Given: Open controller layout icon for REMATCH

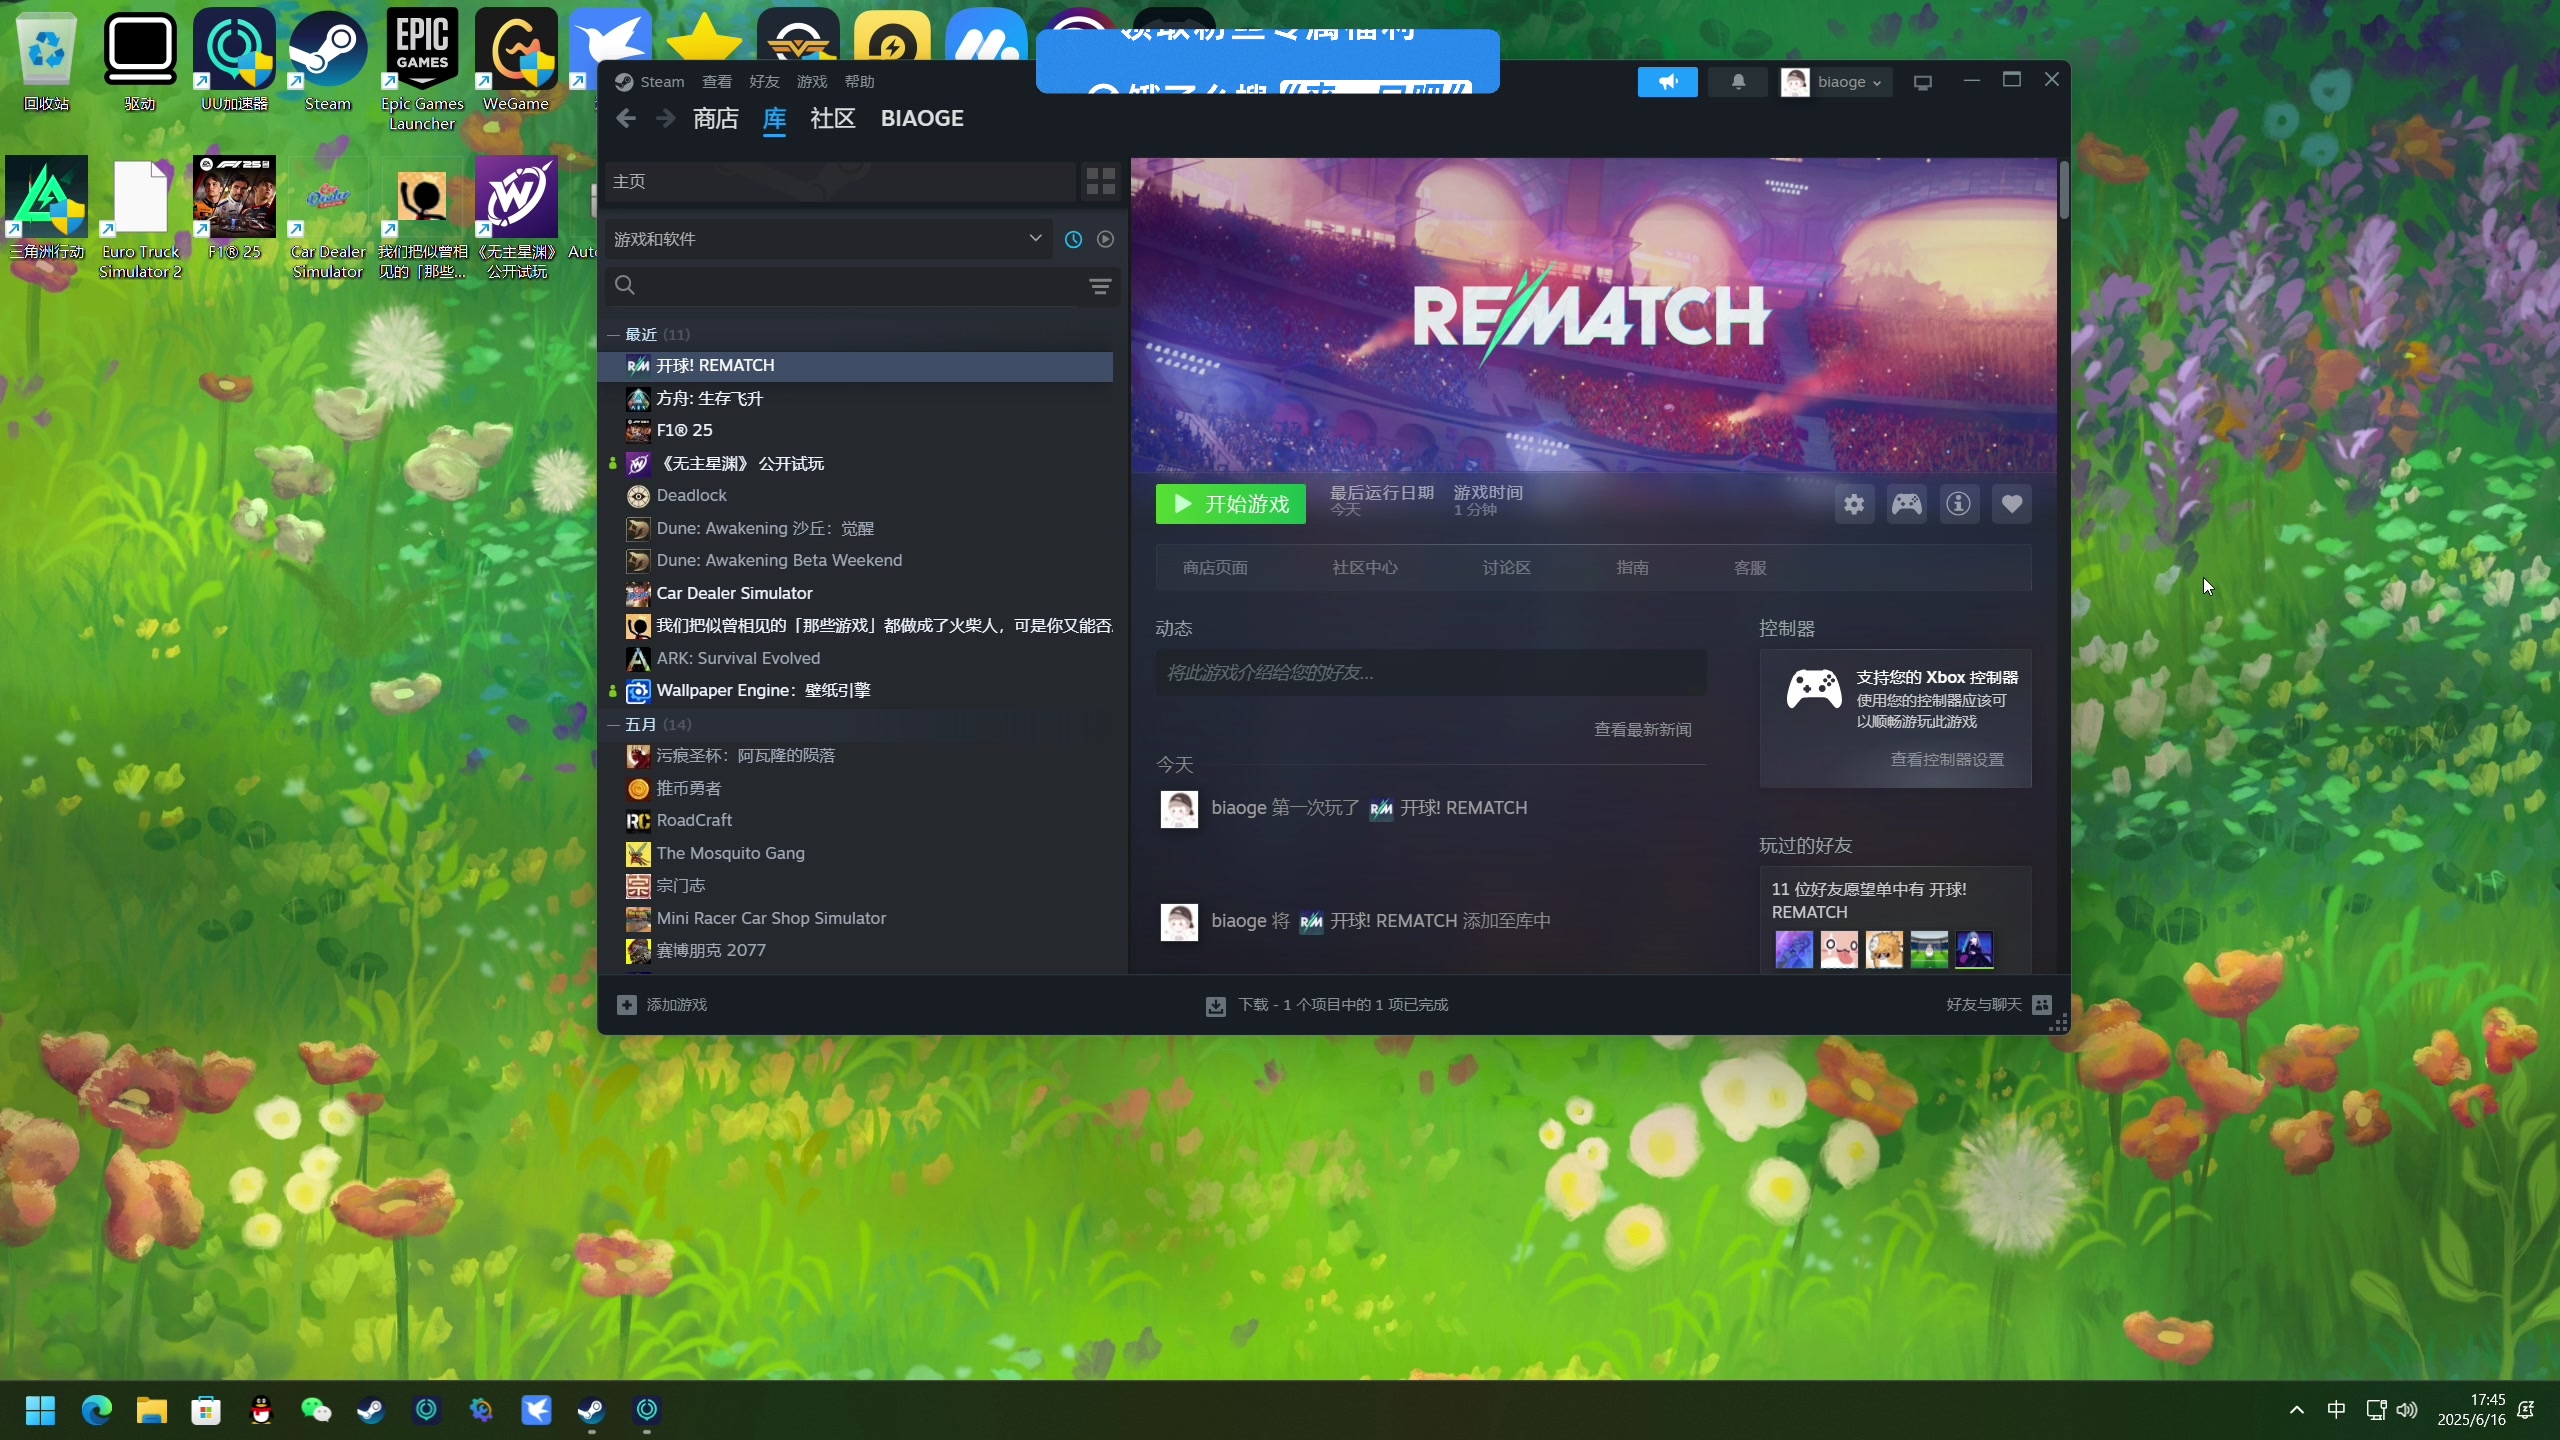Looking at the screenshot, I should (x=1906, y=504).
